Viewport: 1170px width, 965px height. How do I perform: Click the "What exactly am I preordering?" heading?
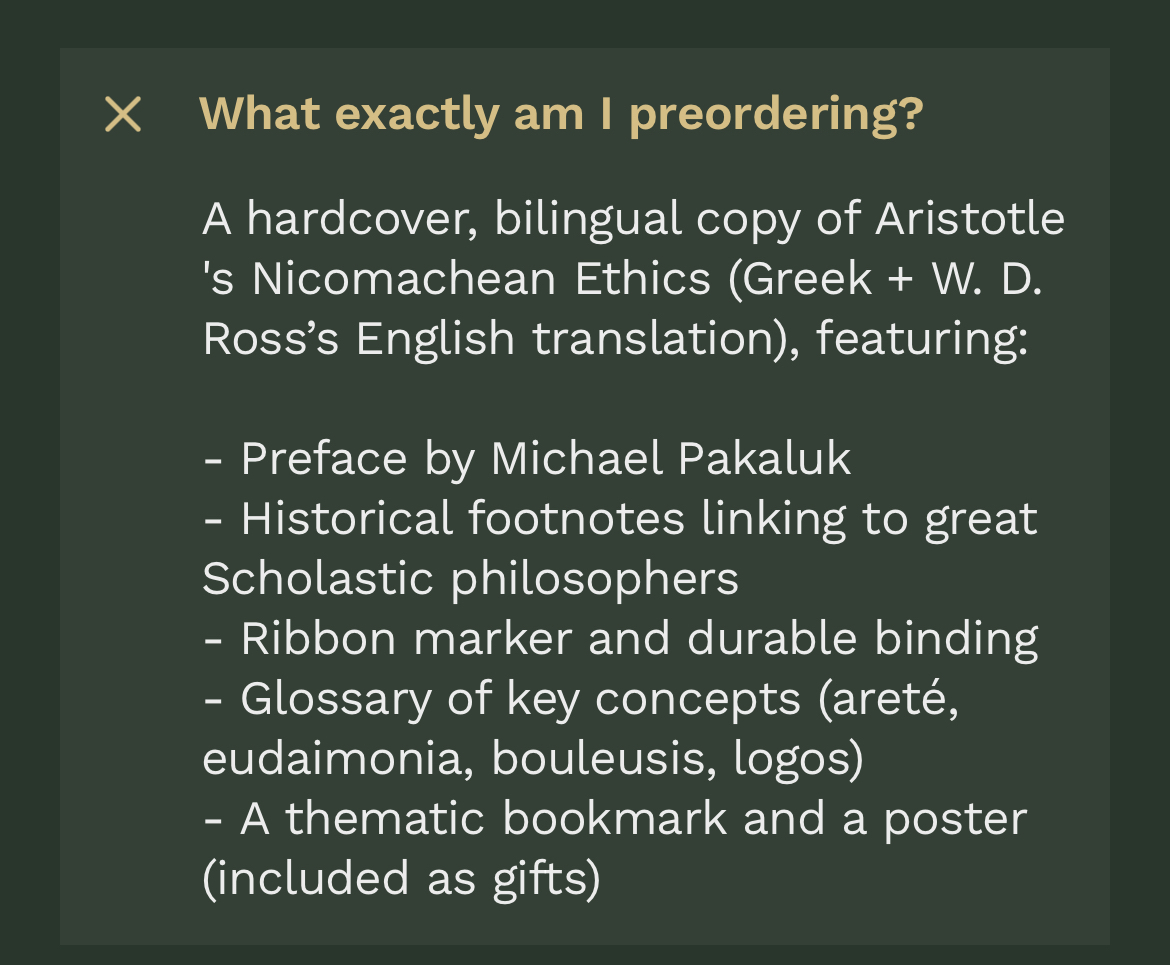point(560,115)
